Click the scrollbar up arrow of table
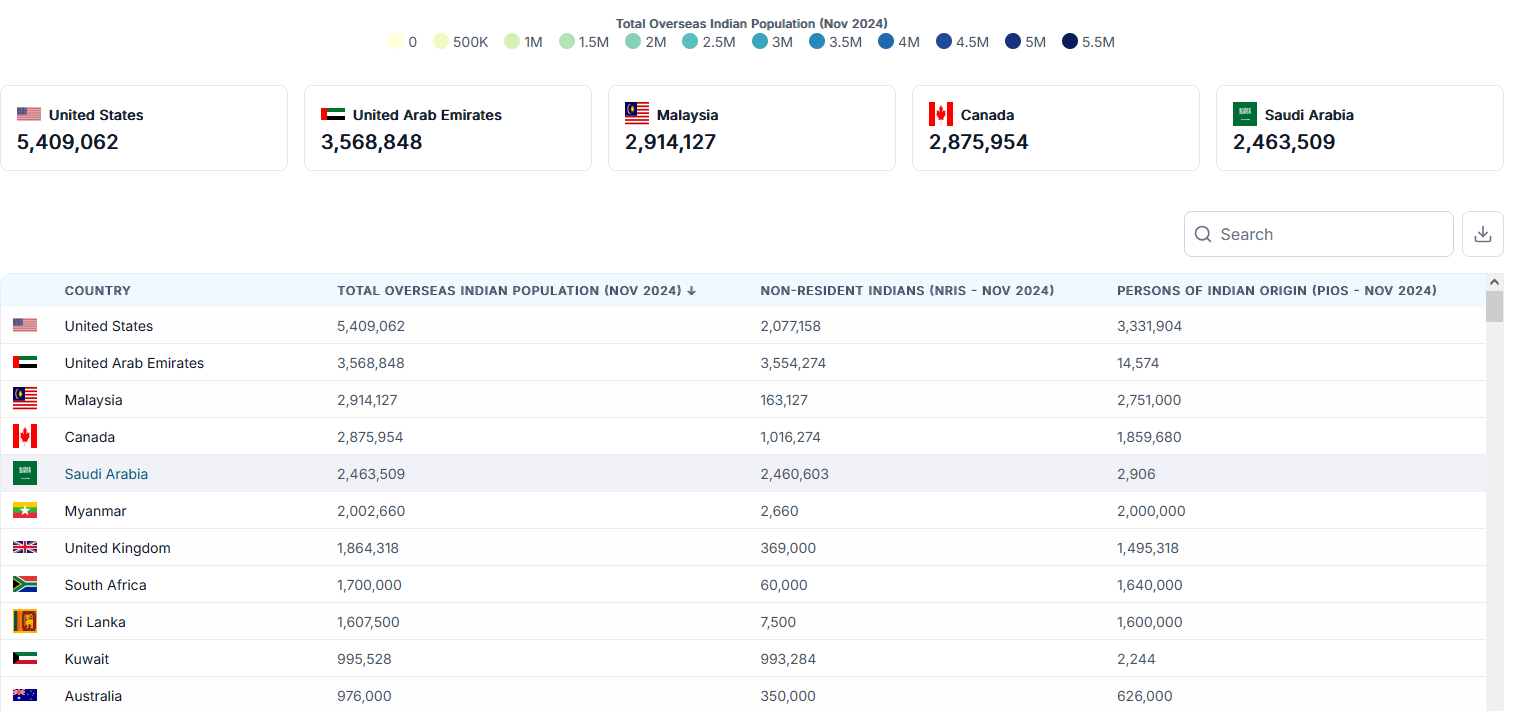Viewport: 1527px width, 711px height. click(1494, 282)
